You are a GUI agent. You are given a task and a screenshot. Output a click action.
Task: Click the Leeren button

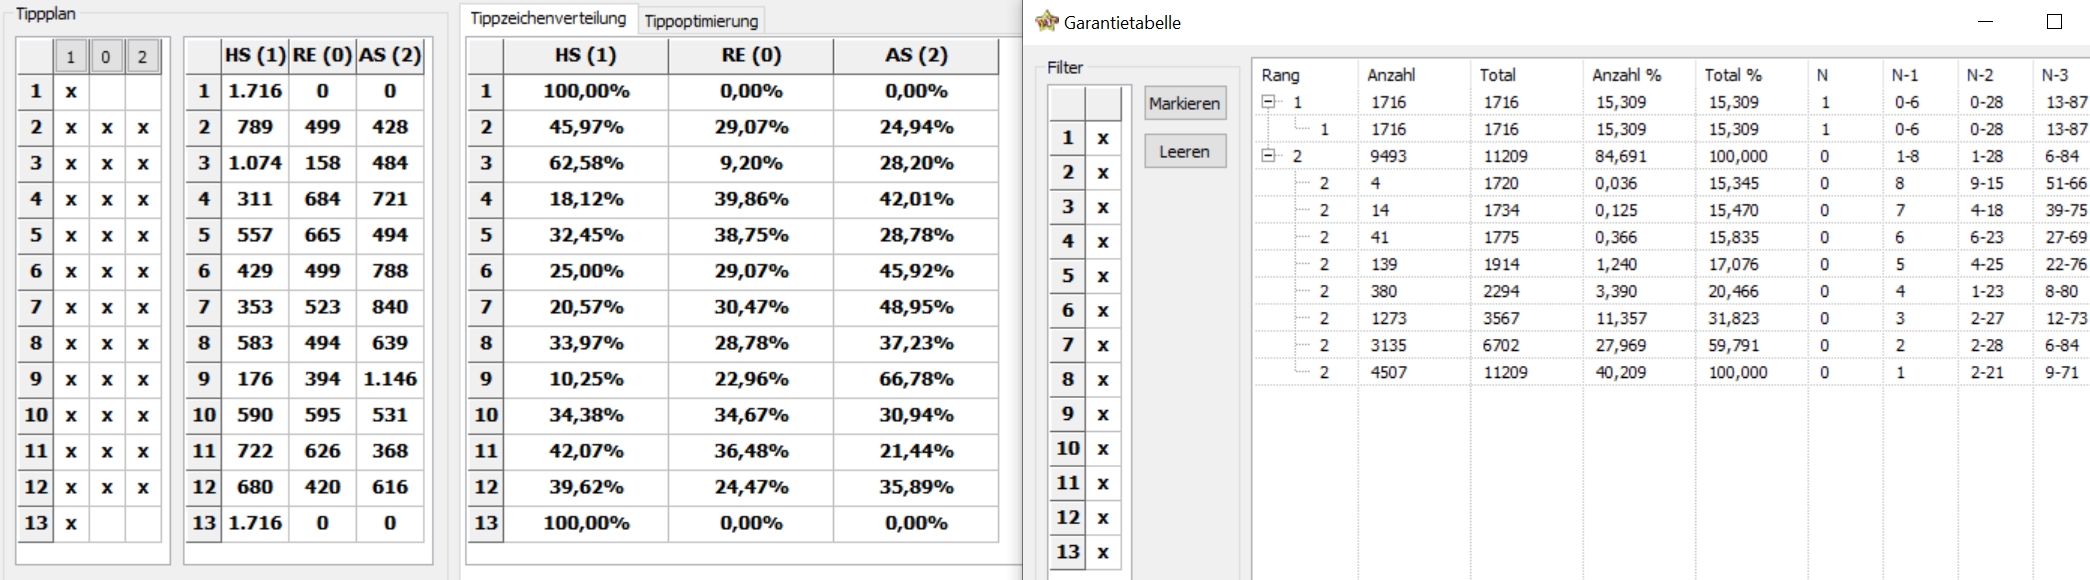click(x=1185, y=151)
